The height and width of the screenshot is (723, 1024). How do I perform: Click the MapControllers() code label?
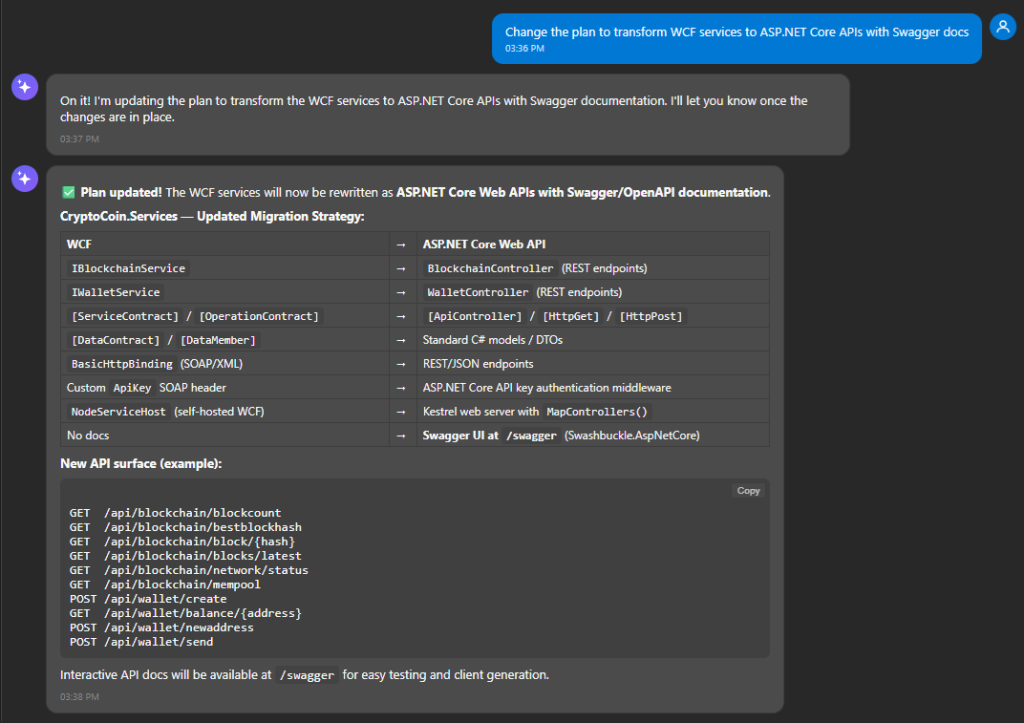(597, 411)
